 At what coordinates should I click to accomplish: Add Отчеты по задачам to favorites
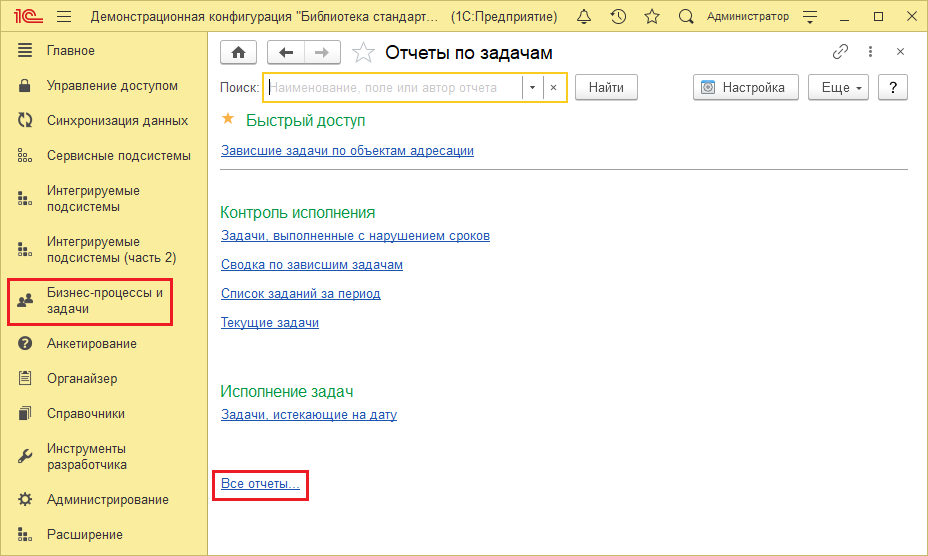point(363,53)
